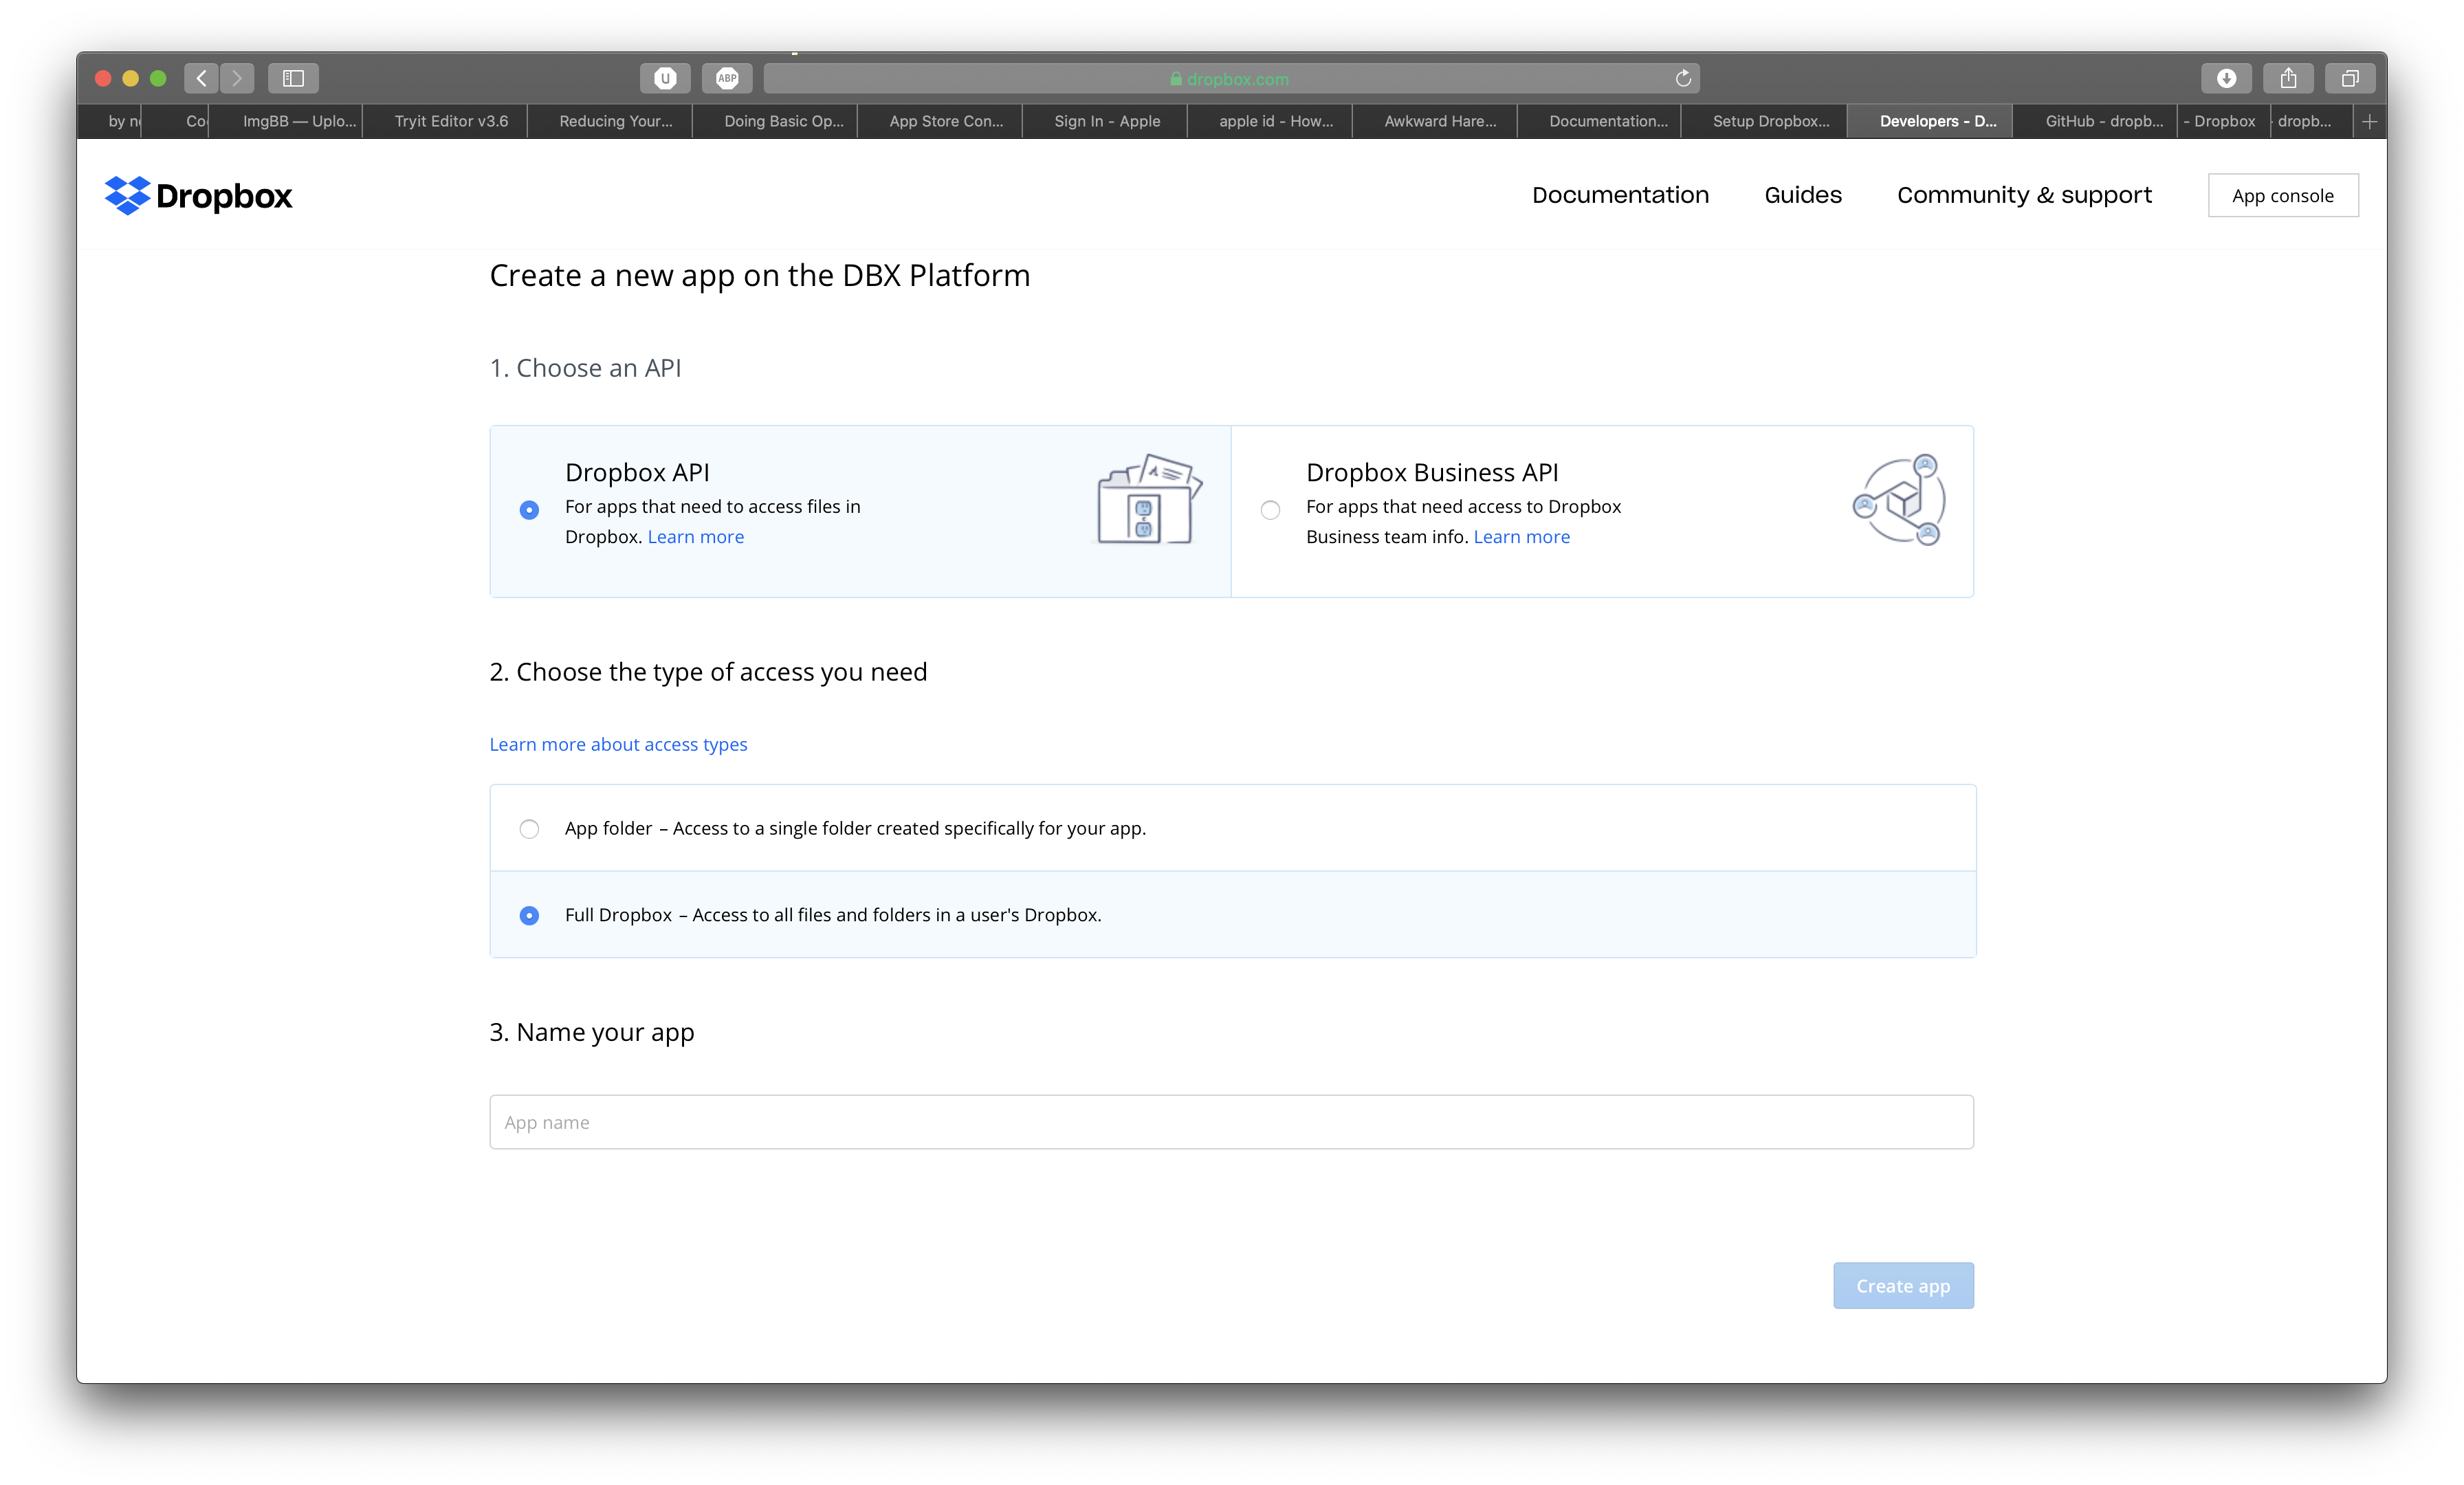Go back with Safari's back arrow

coord(201,78)
